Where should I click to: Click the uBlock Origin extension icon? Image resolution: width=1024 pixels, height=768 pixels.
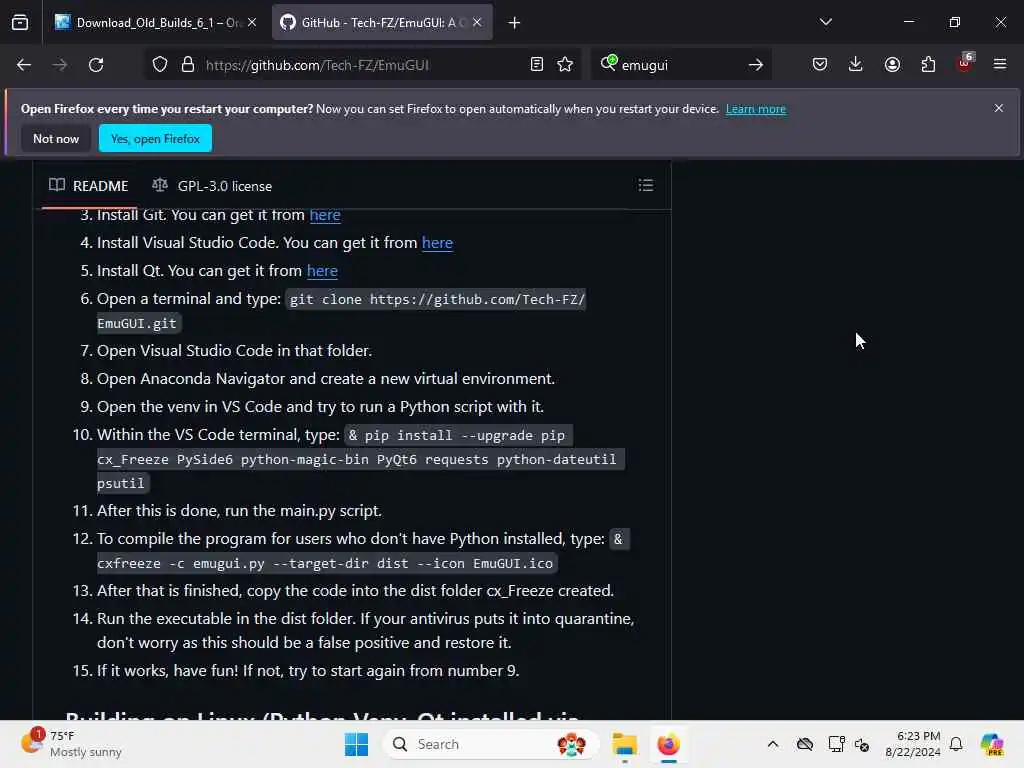[x=965, y=63]
